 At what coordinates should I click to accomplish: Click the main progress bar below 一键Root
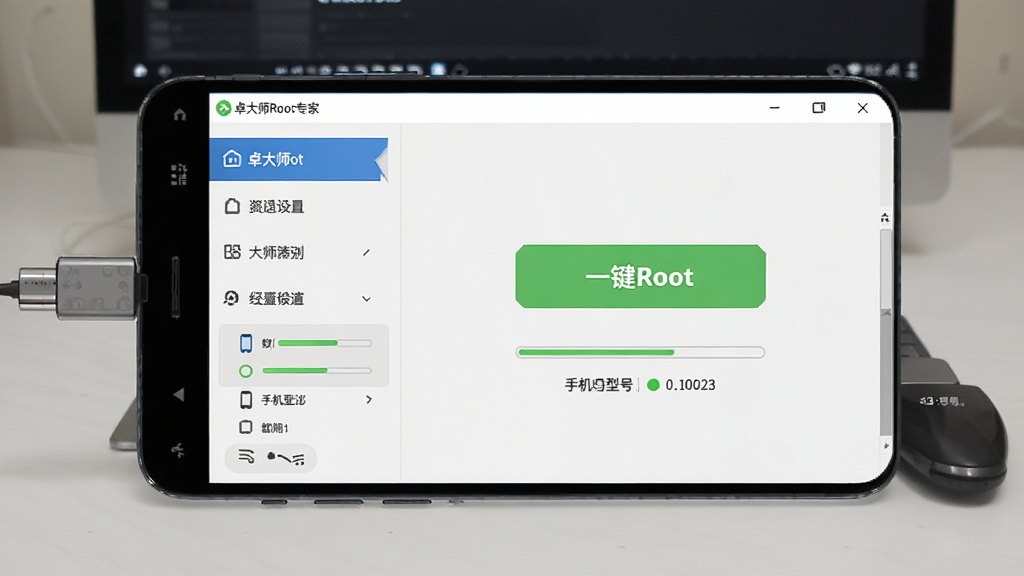click(x=640, y=352)
